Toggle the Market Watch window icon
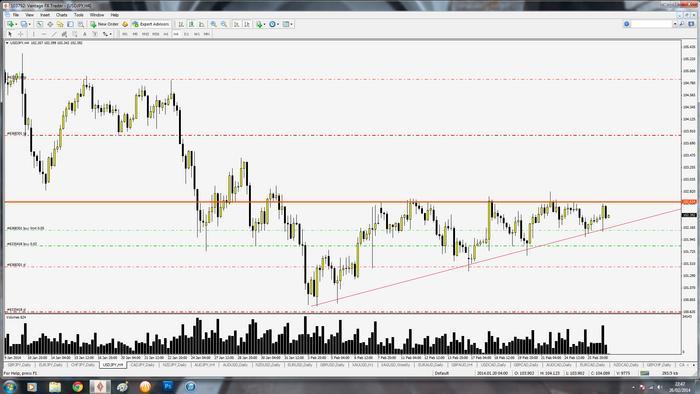Image resolution: width=700 pixels, height=394 pixels. (x=40, y=24)
